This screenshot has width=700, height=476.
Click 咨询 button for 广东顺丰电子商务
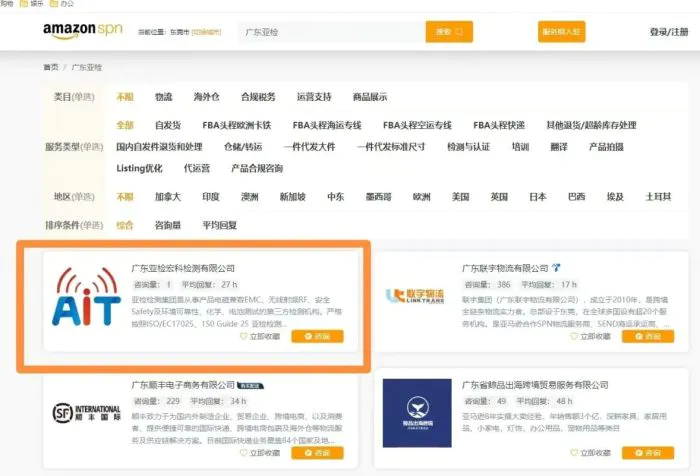point(317,453)
